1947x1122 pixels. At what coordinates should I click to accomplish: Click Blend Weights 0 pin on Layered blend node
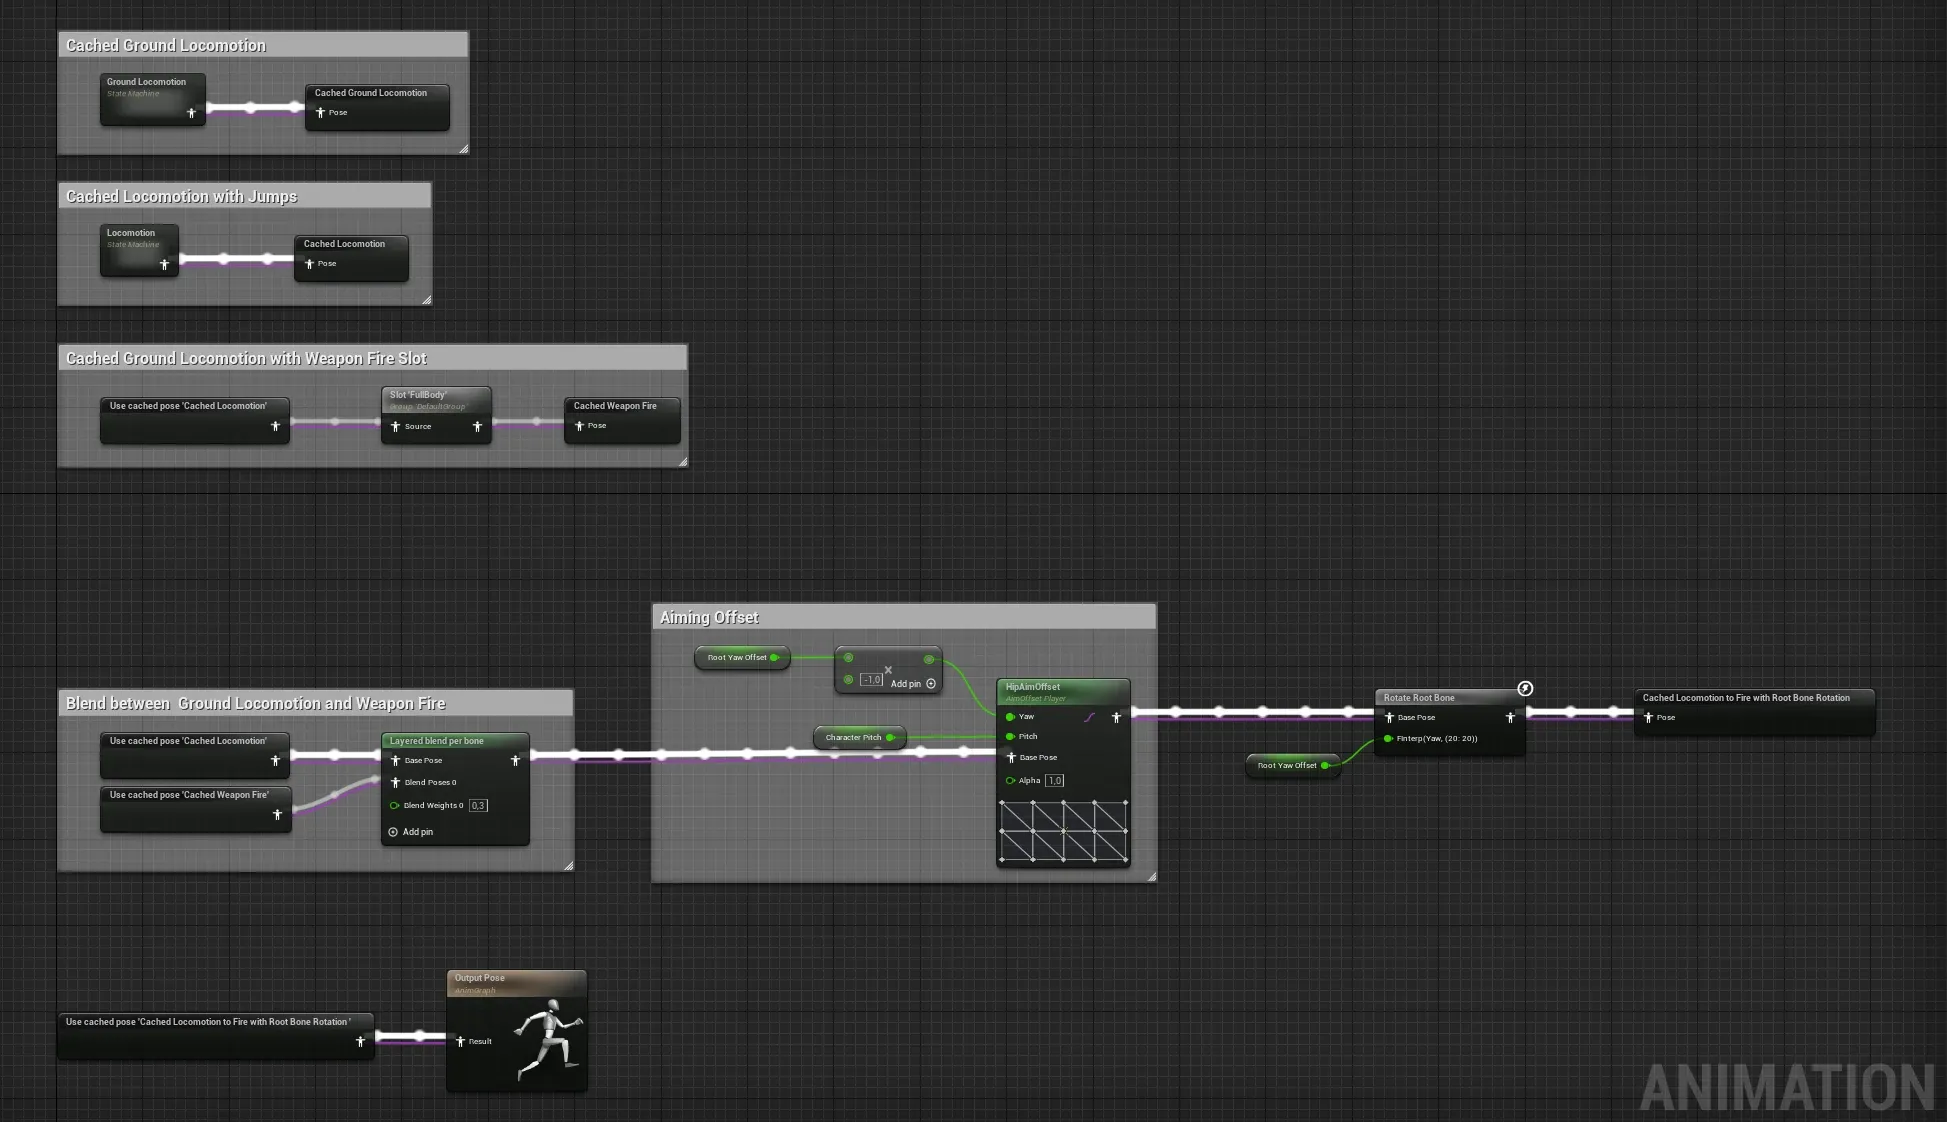tap(394, 805)
